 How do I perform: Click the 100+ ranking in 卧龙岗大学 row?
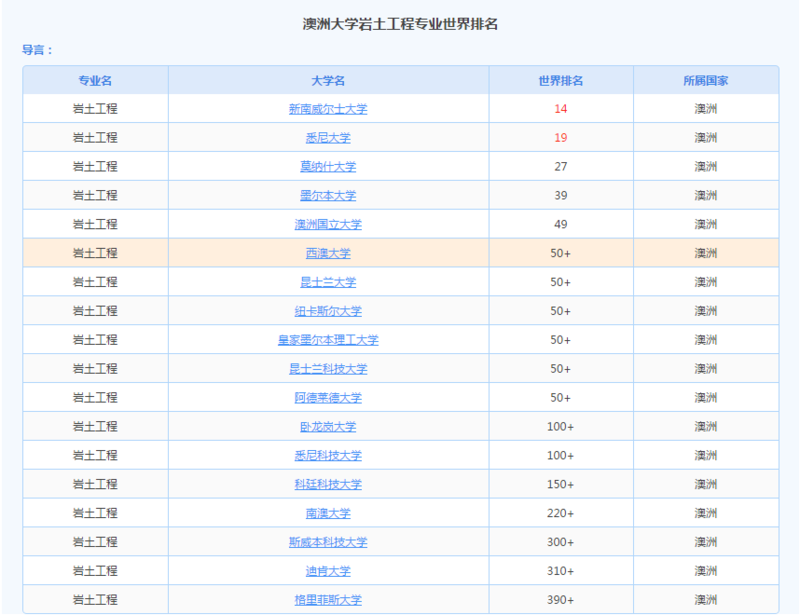pyautogui.click(x=561, y=426)
